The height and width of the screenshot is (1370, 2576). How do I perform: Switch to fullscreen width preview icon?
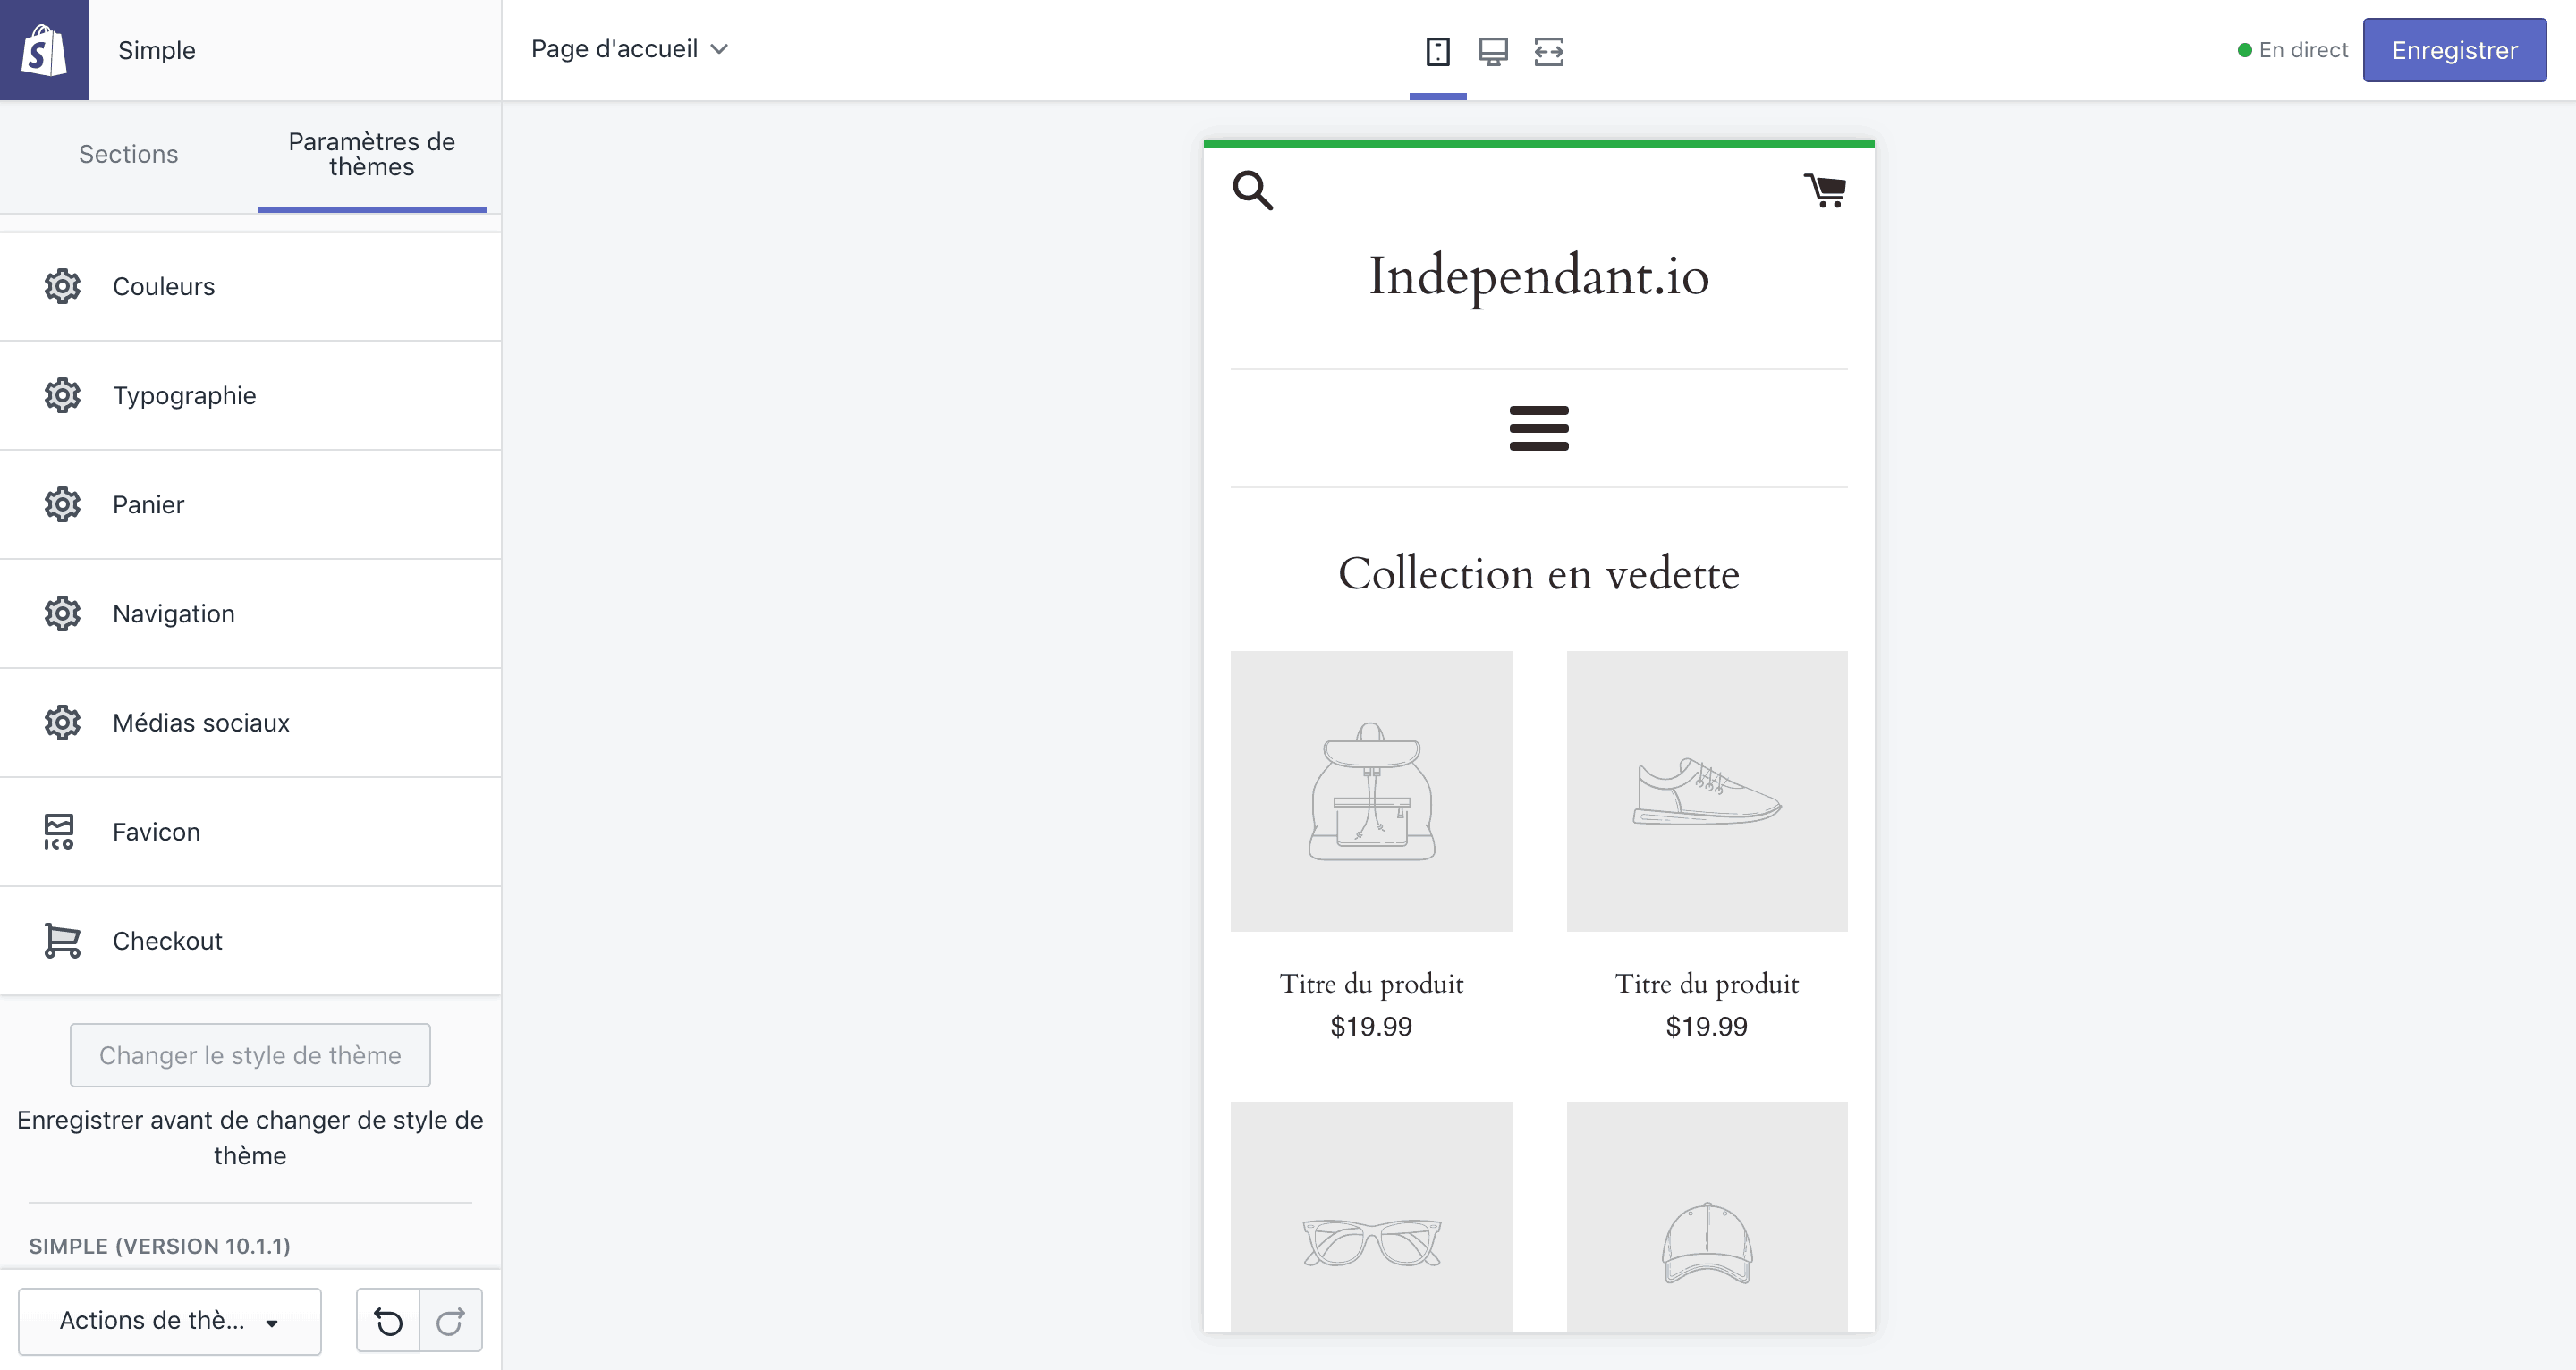1548,51
